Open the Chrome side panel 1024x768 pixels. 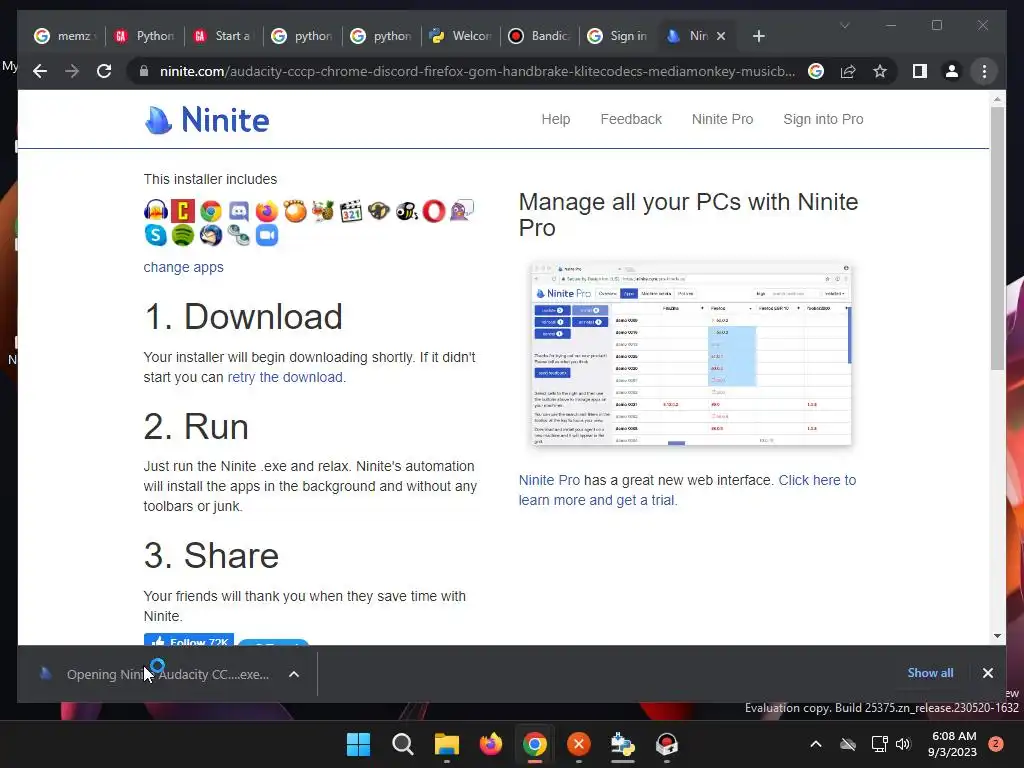920,71
